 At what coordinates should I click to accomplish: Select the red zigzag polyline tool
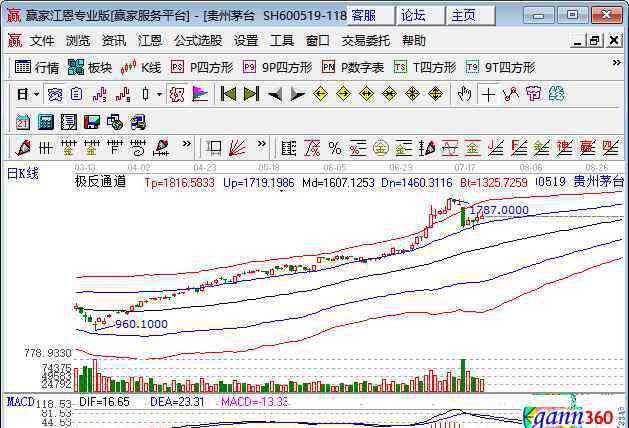(x=511, y=95)
